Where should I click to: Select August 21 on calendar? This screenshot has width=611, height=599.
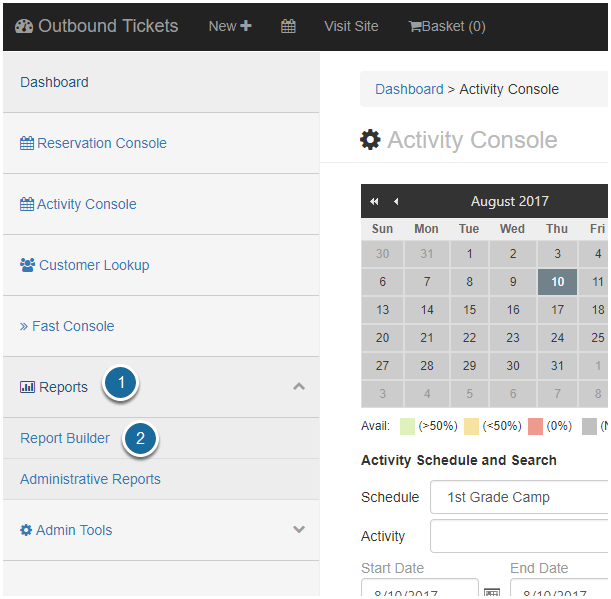(x=427, y=337)
